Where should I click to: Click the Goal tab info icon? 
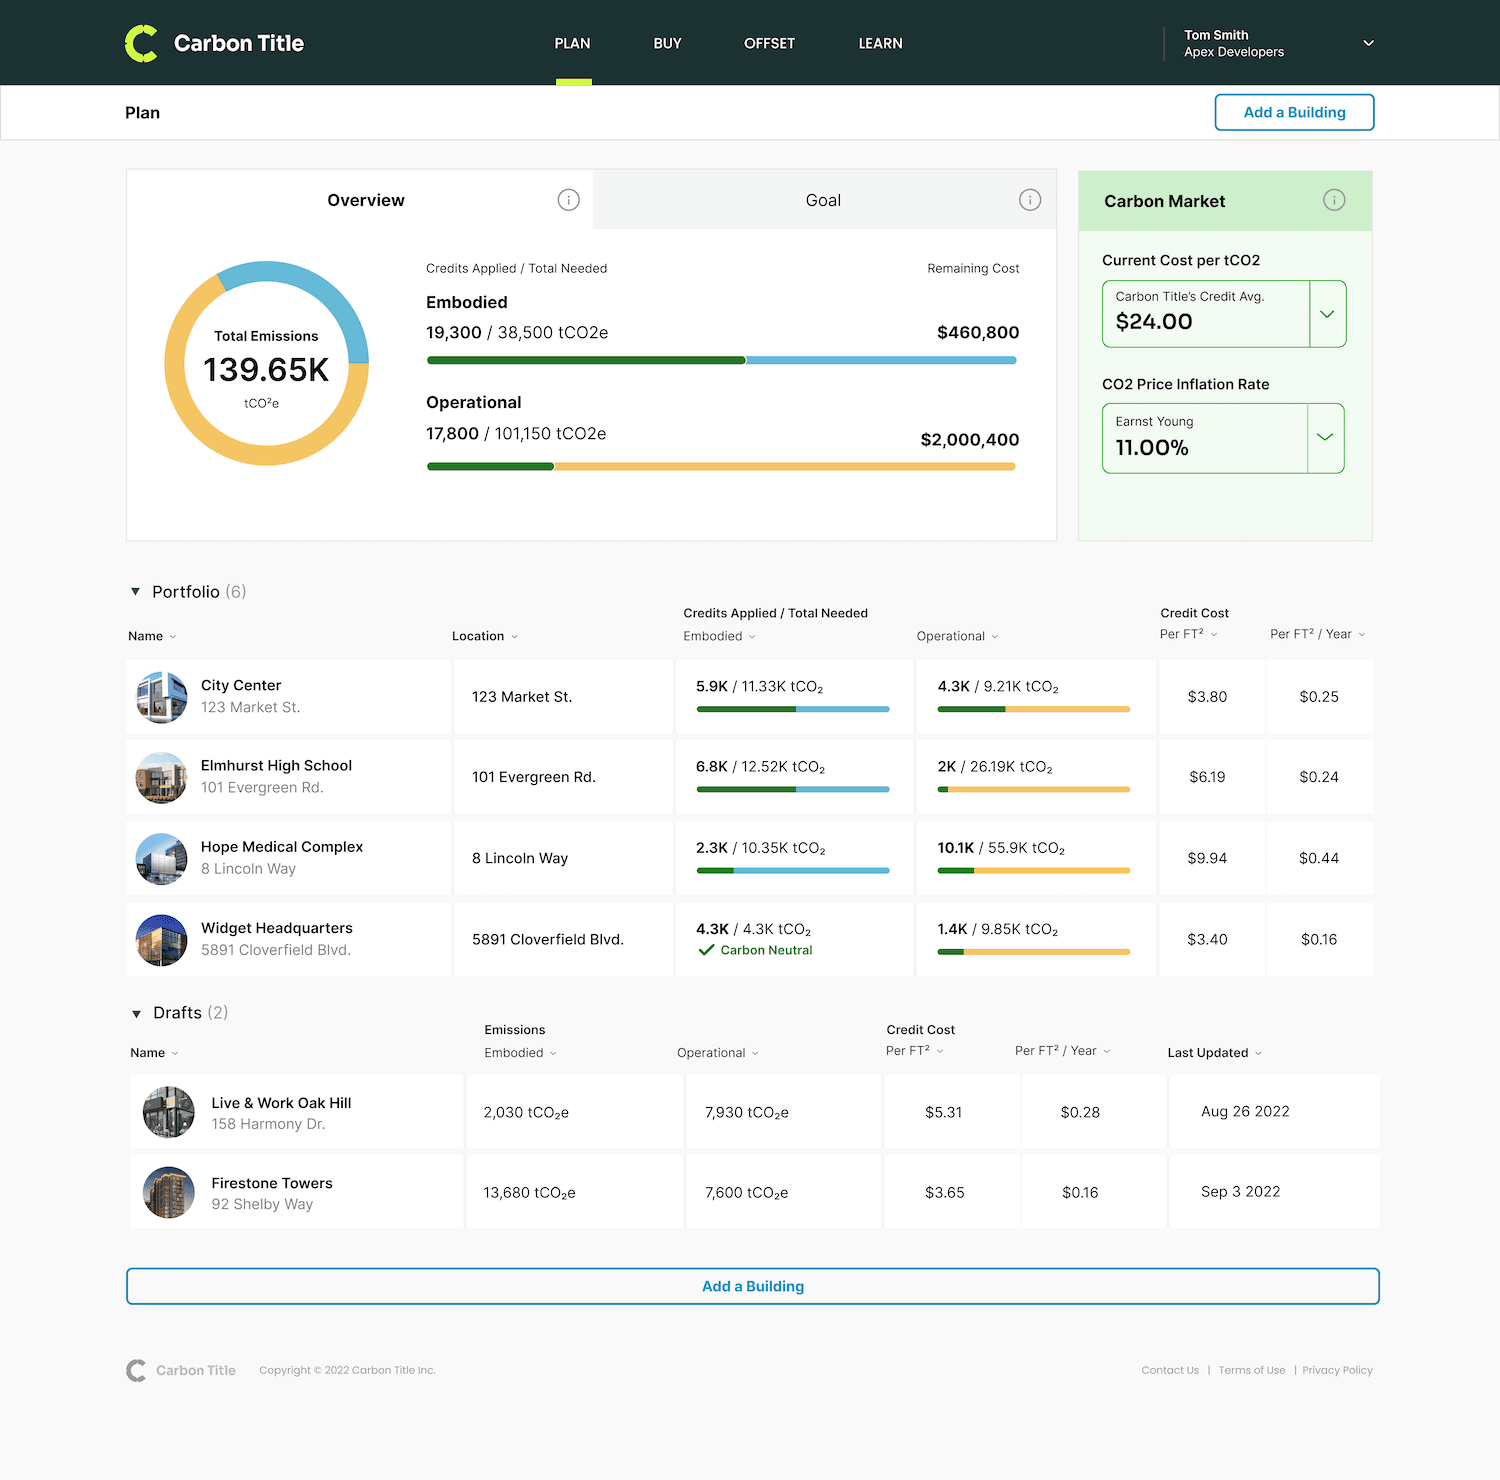(x=1029, y=200)
